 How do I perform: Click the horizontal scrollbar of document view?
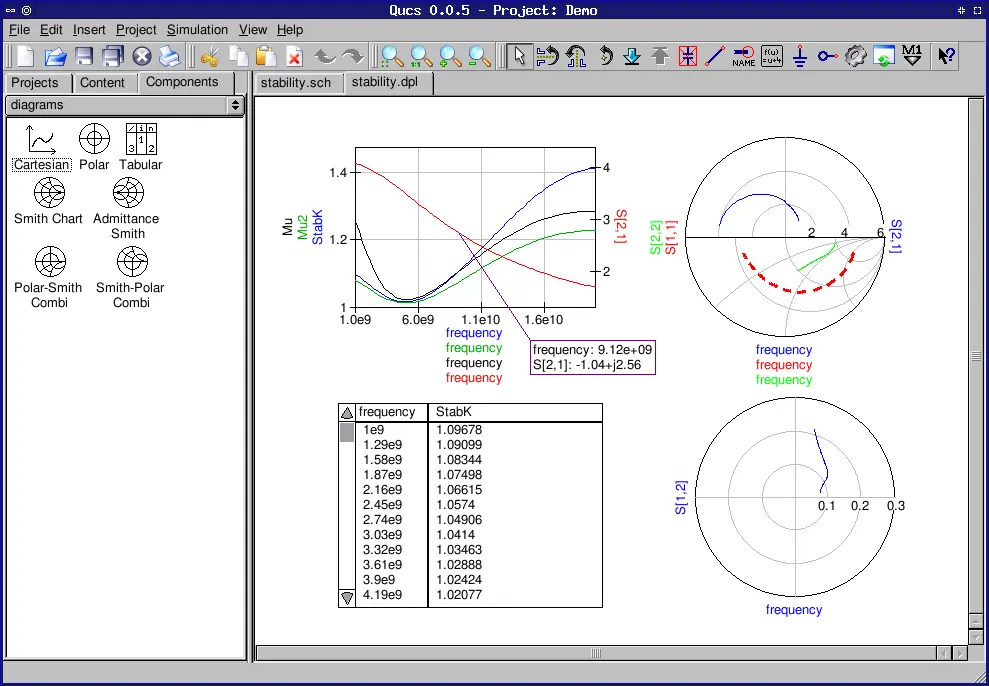pos(595,653)
